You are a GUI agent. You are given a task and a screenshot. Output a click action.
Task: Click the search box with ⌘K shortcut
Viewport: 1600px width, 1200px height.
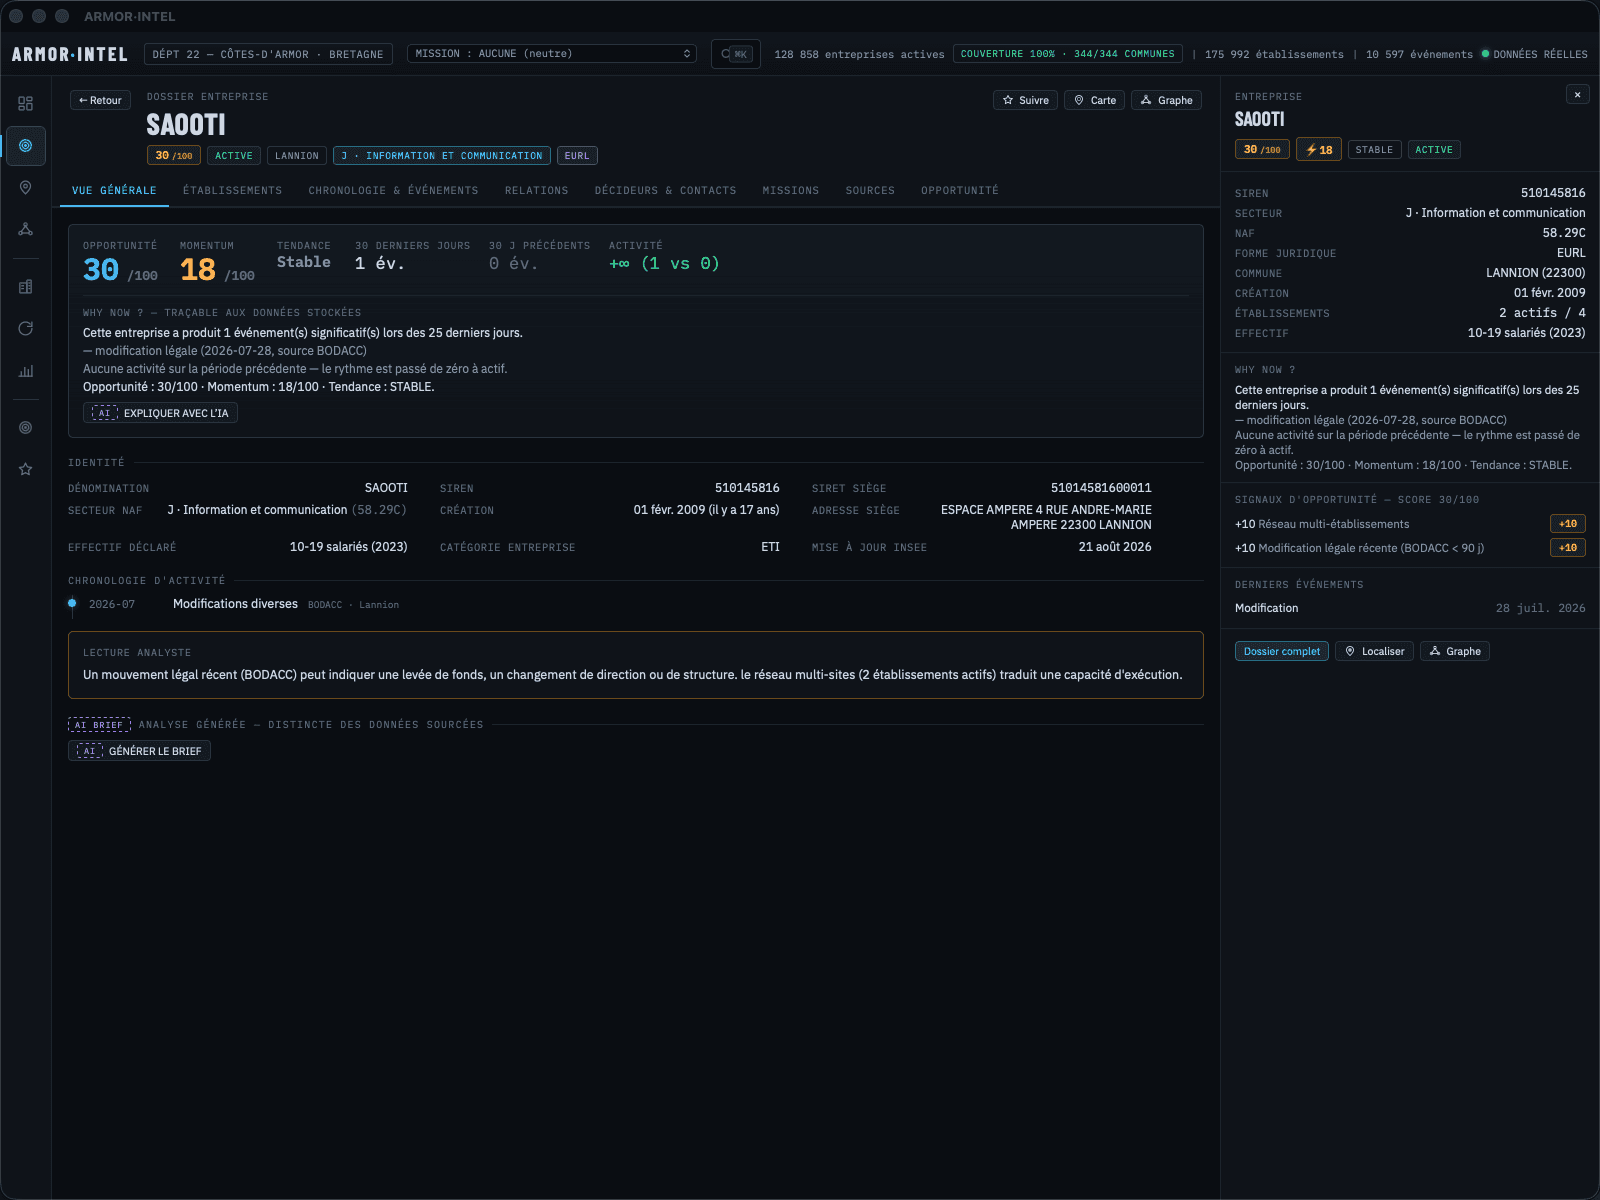click(x=735, y=54)
